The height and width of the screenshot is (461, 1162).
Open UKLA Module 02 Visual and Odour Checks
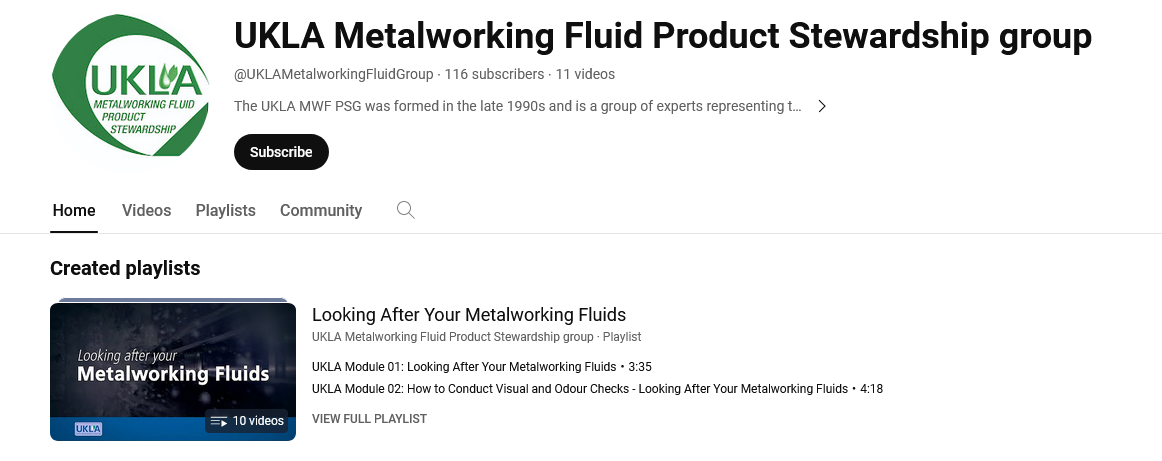point(580,389)
